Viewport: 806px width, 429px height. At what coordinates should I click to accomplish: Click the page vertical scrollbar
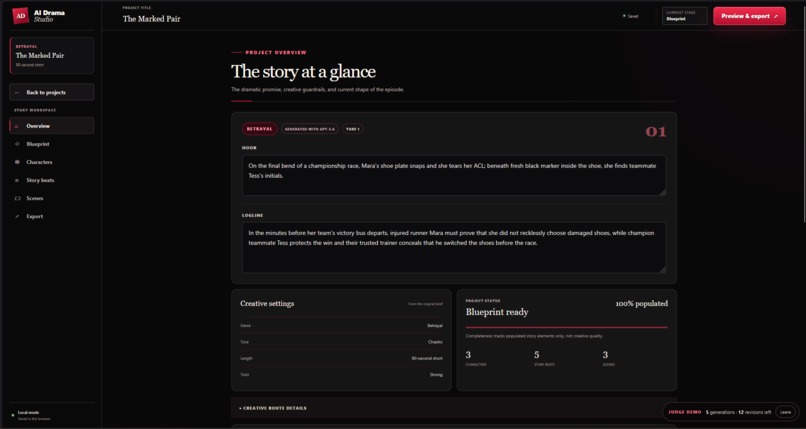[x=803, y=113]
